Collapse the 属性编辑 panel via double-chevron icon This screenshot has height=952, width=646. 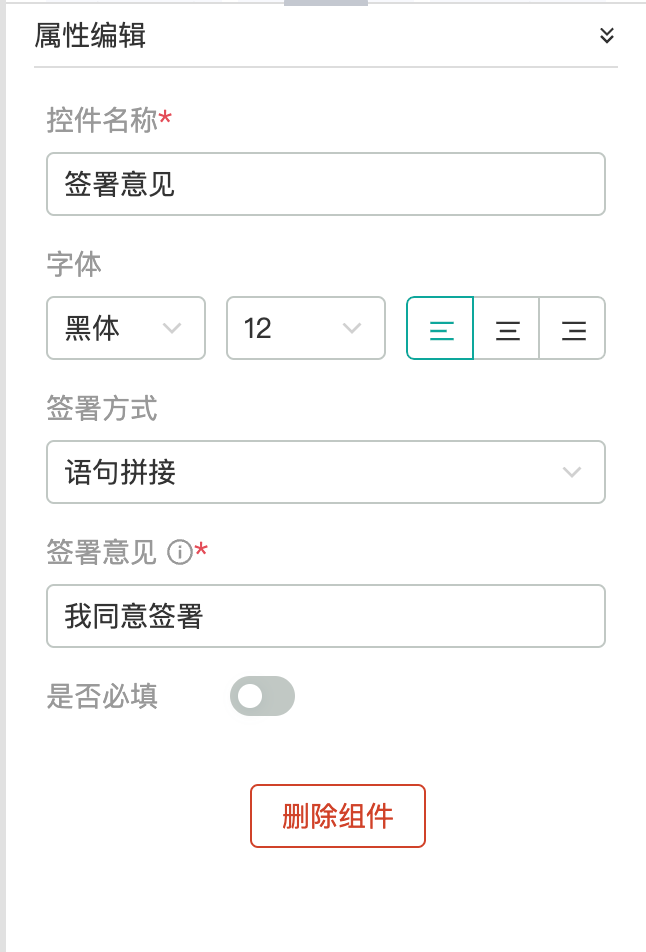607,35
